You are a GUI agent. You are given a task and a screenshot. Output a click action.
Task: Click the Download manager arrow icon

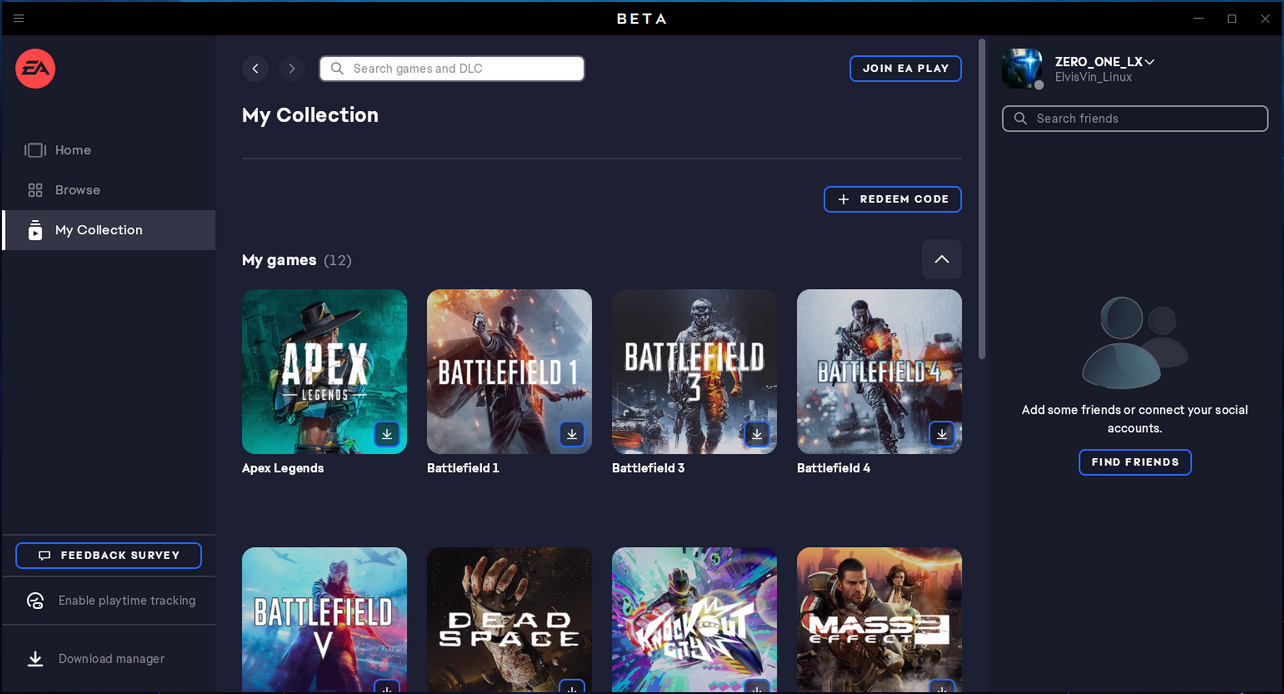click(35, 659)
